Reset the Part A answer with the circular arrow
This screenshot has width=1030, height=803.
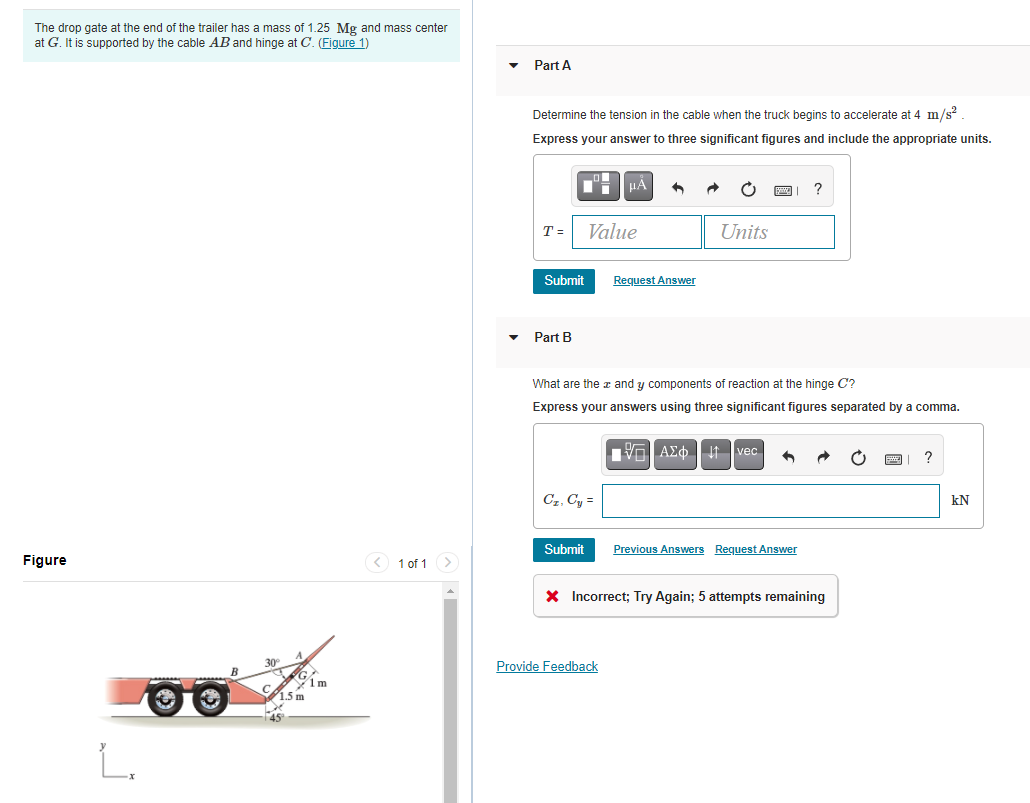pos(748,189)
